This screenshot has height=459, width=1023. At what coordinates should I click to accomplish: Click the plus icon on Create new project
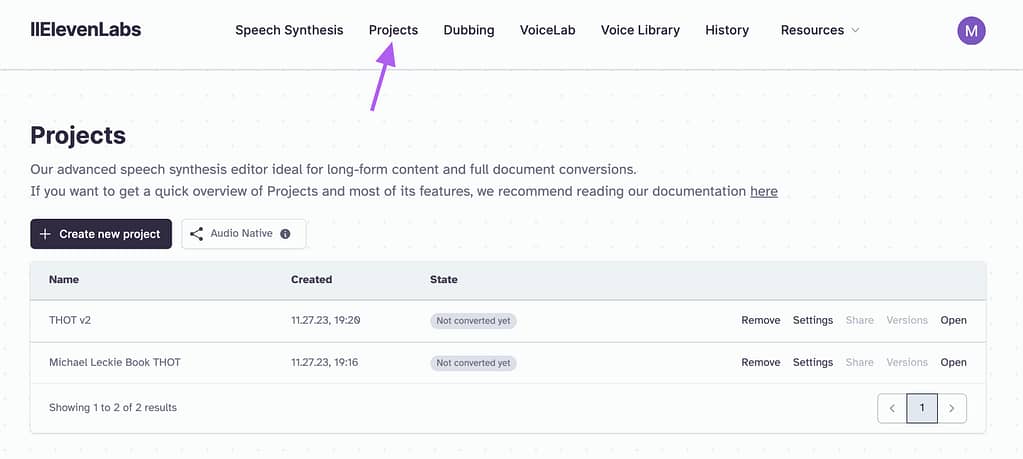[x=45, y=234]
